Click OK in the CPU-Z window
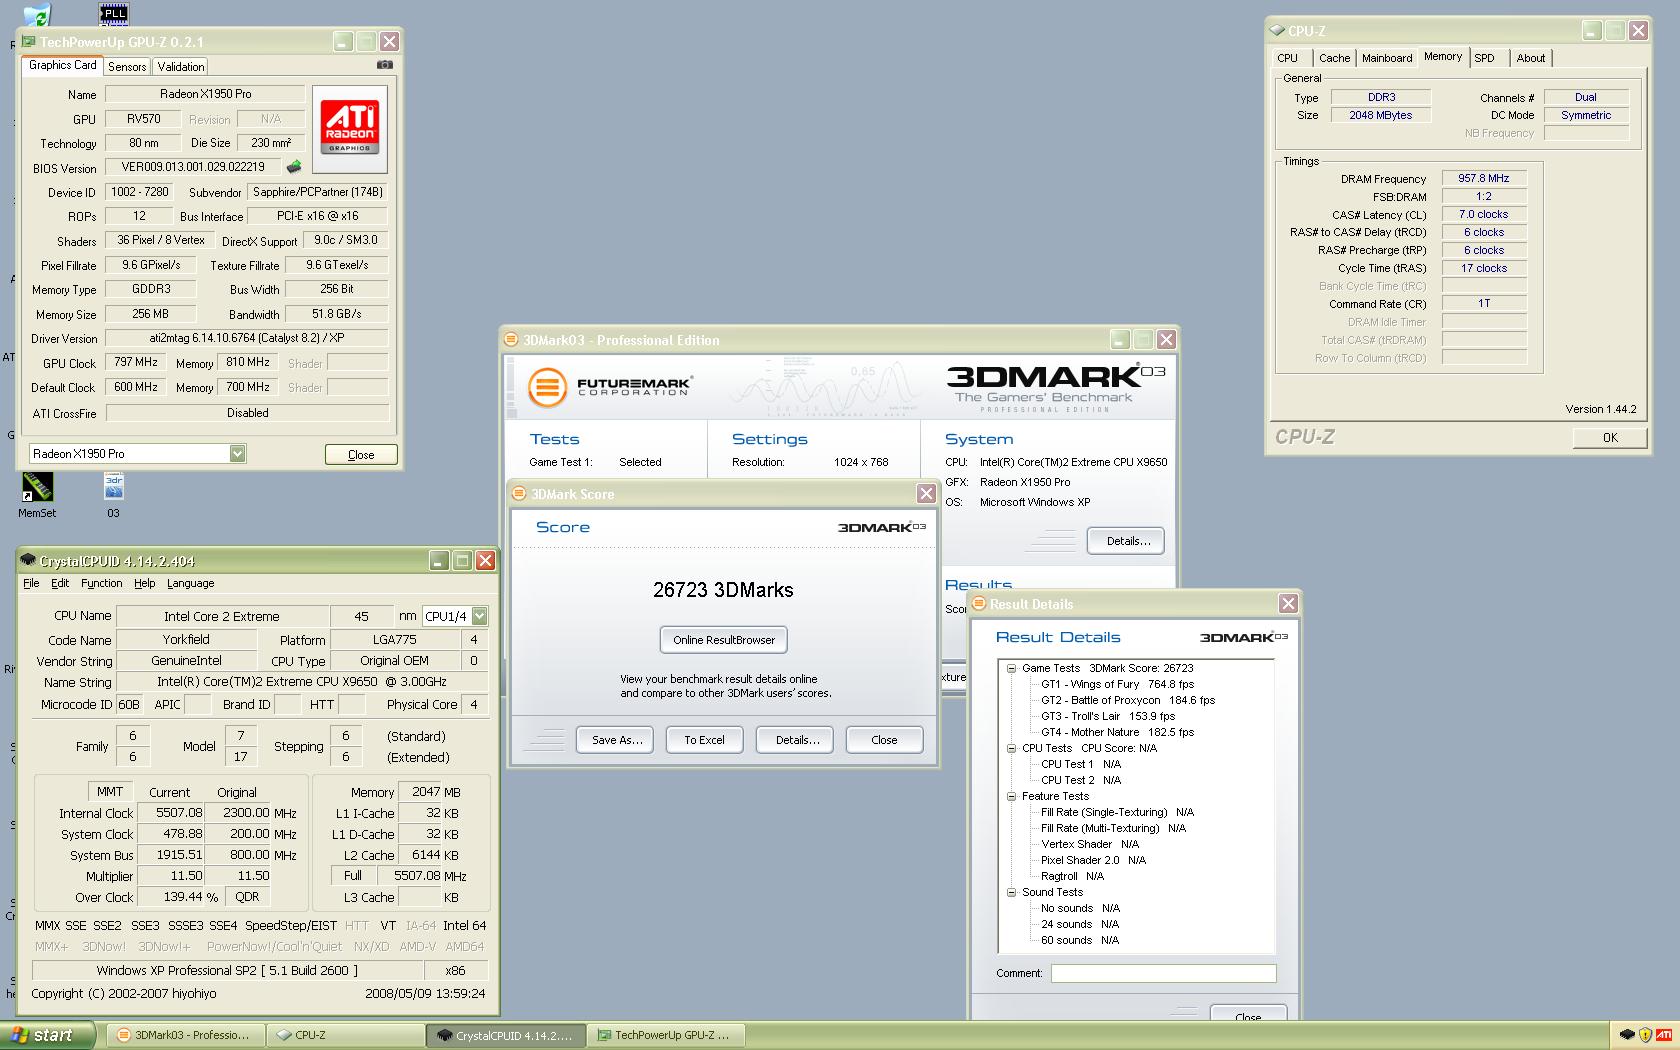This screenshot has width=1680, height=1050. (x=1610, y=437)
